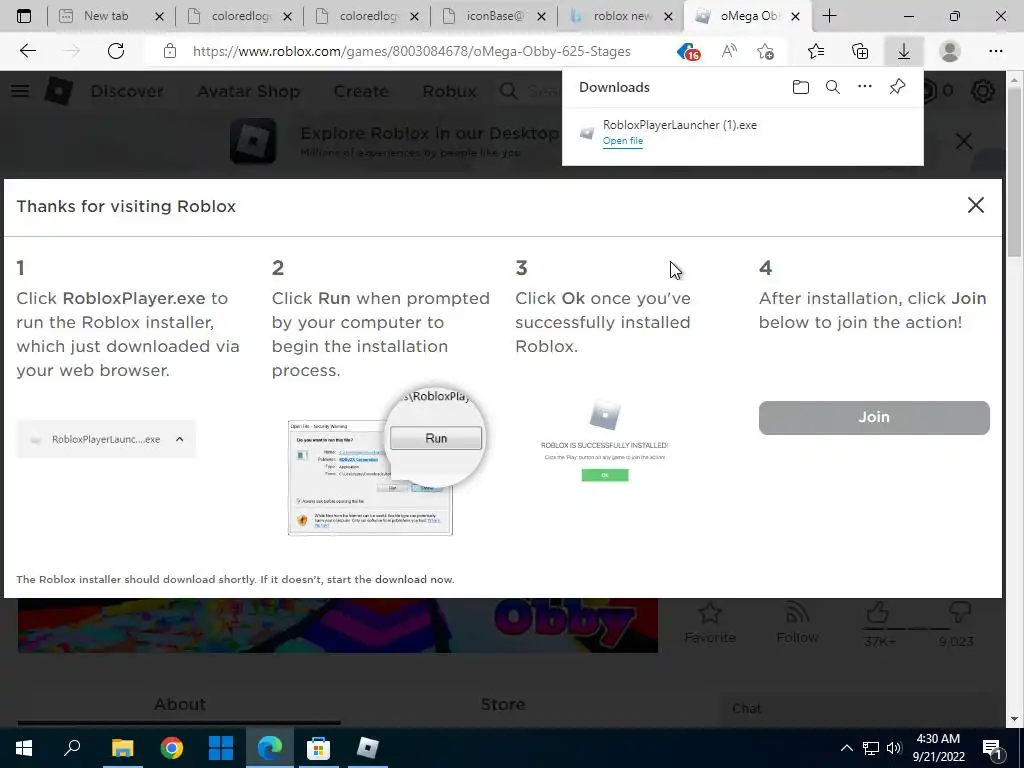1024x768 pixels.
Task: Open the Robux menu item
Action: [449, 91]
